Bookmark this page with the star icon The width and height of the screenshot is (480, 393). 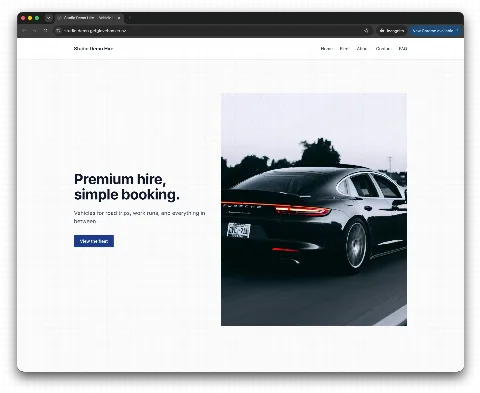click(366, 31)
